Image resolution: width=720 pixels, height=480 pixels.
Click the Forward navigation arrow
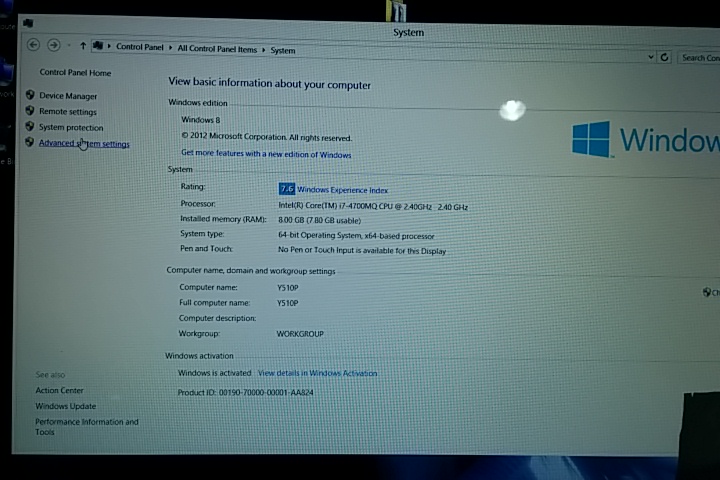[x=54, y=45]
